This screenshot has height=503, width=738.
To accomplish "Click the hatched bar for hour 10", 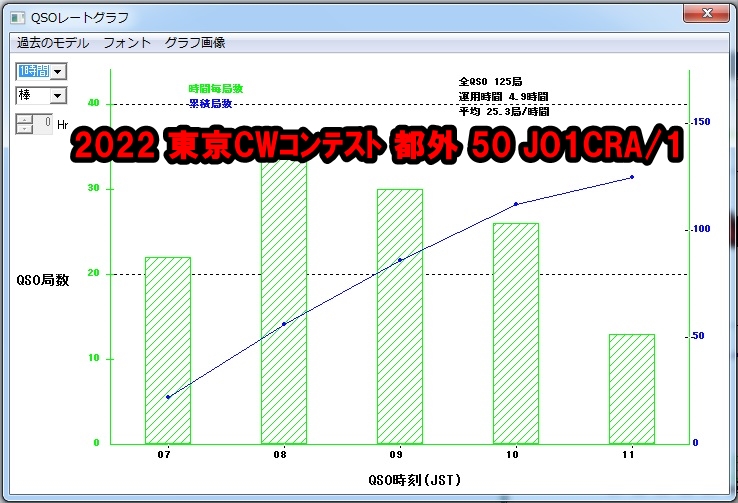I will (516, 333).
